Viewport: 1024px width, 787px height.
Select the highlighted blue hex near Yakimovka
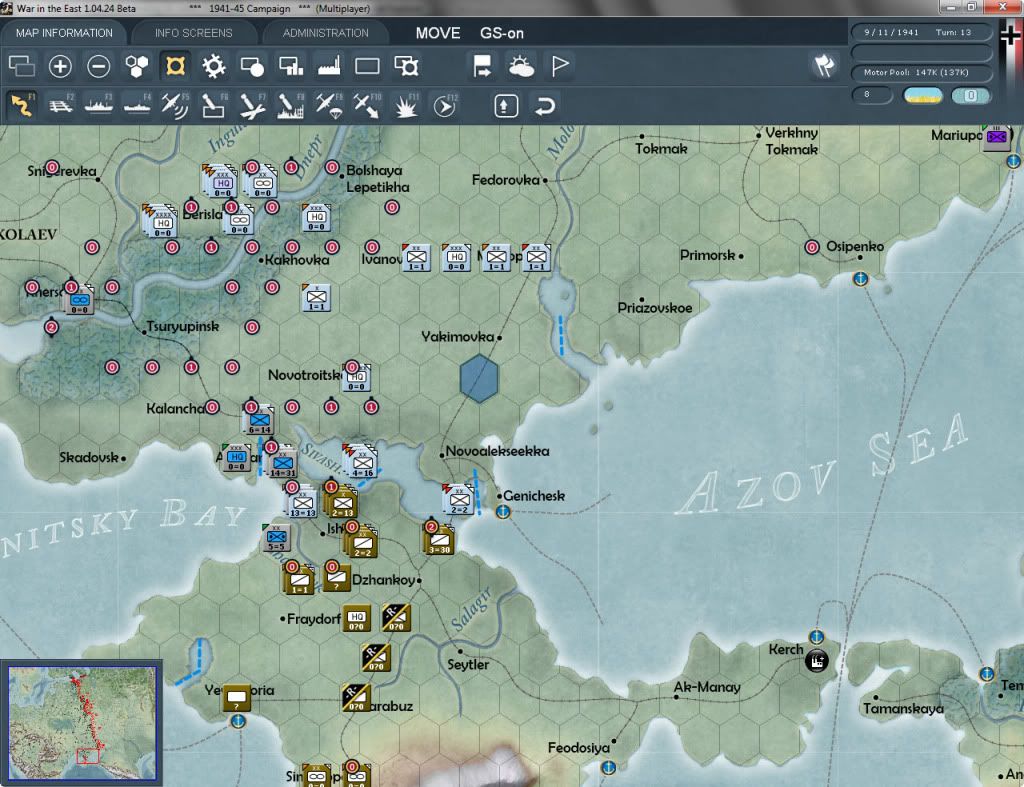pyautogui.click(x=479, y=378)
